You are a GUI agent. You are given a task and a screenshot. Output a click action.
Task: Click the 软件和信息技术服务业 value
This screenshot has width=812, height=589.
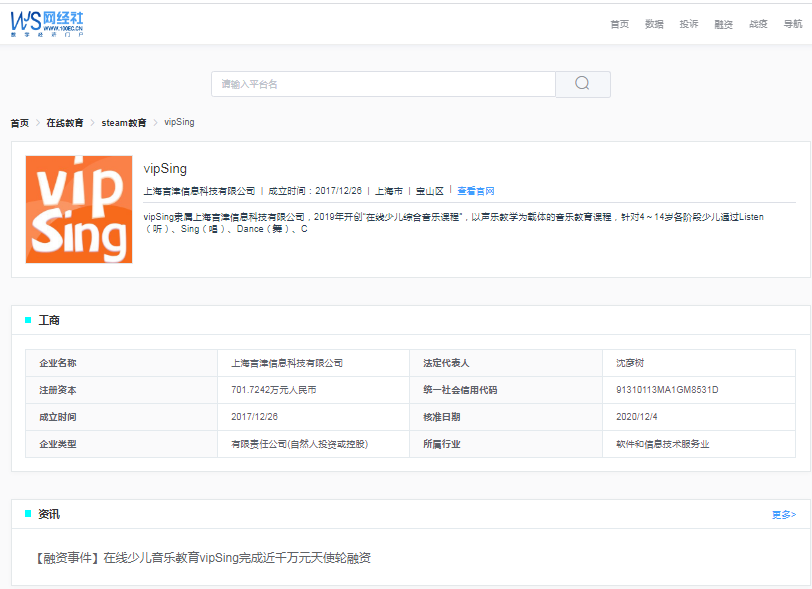tap(662, 444)
